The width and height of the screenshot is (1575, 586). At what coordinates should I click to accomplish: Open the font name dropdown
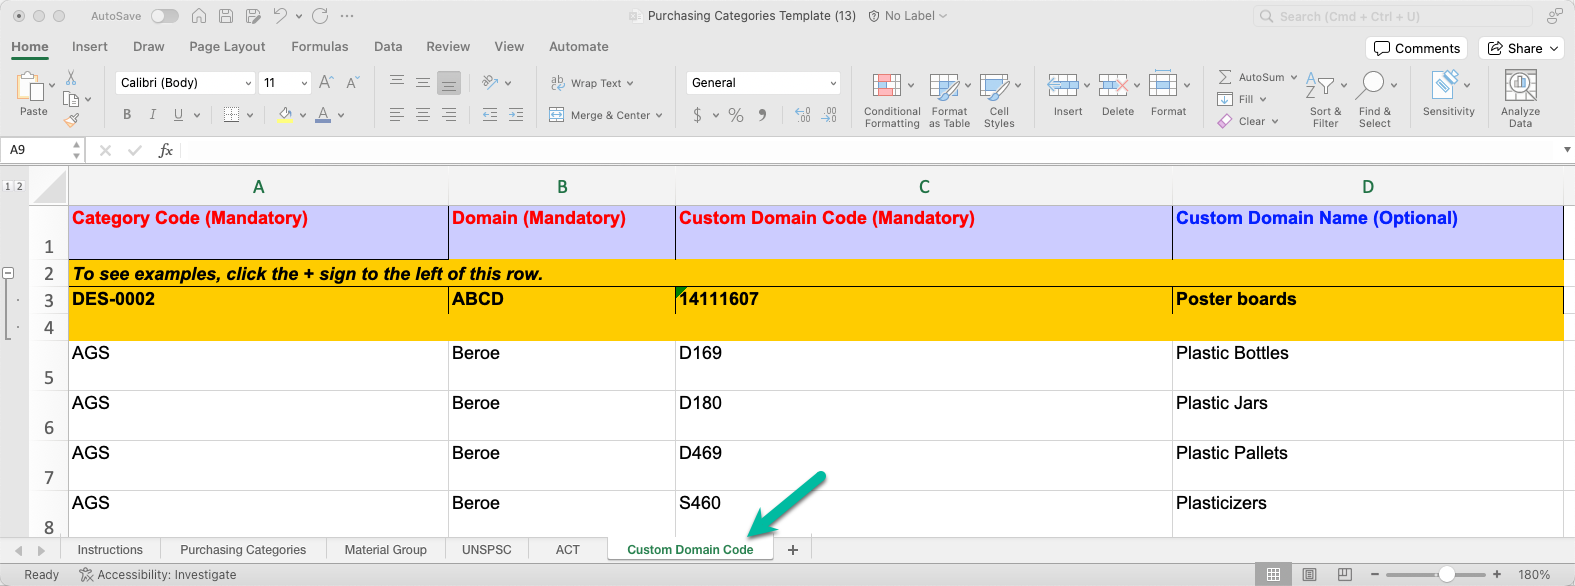point(248,83)
